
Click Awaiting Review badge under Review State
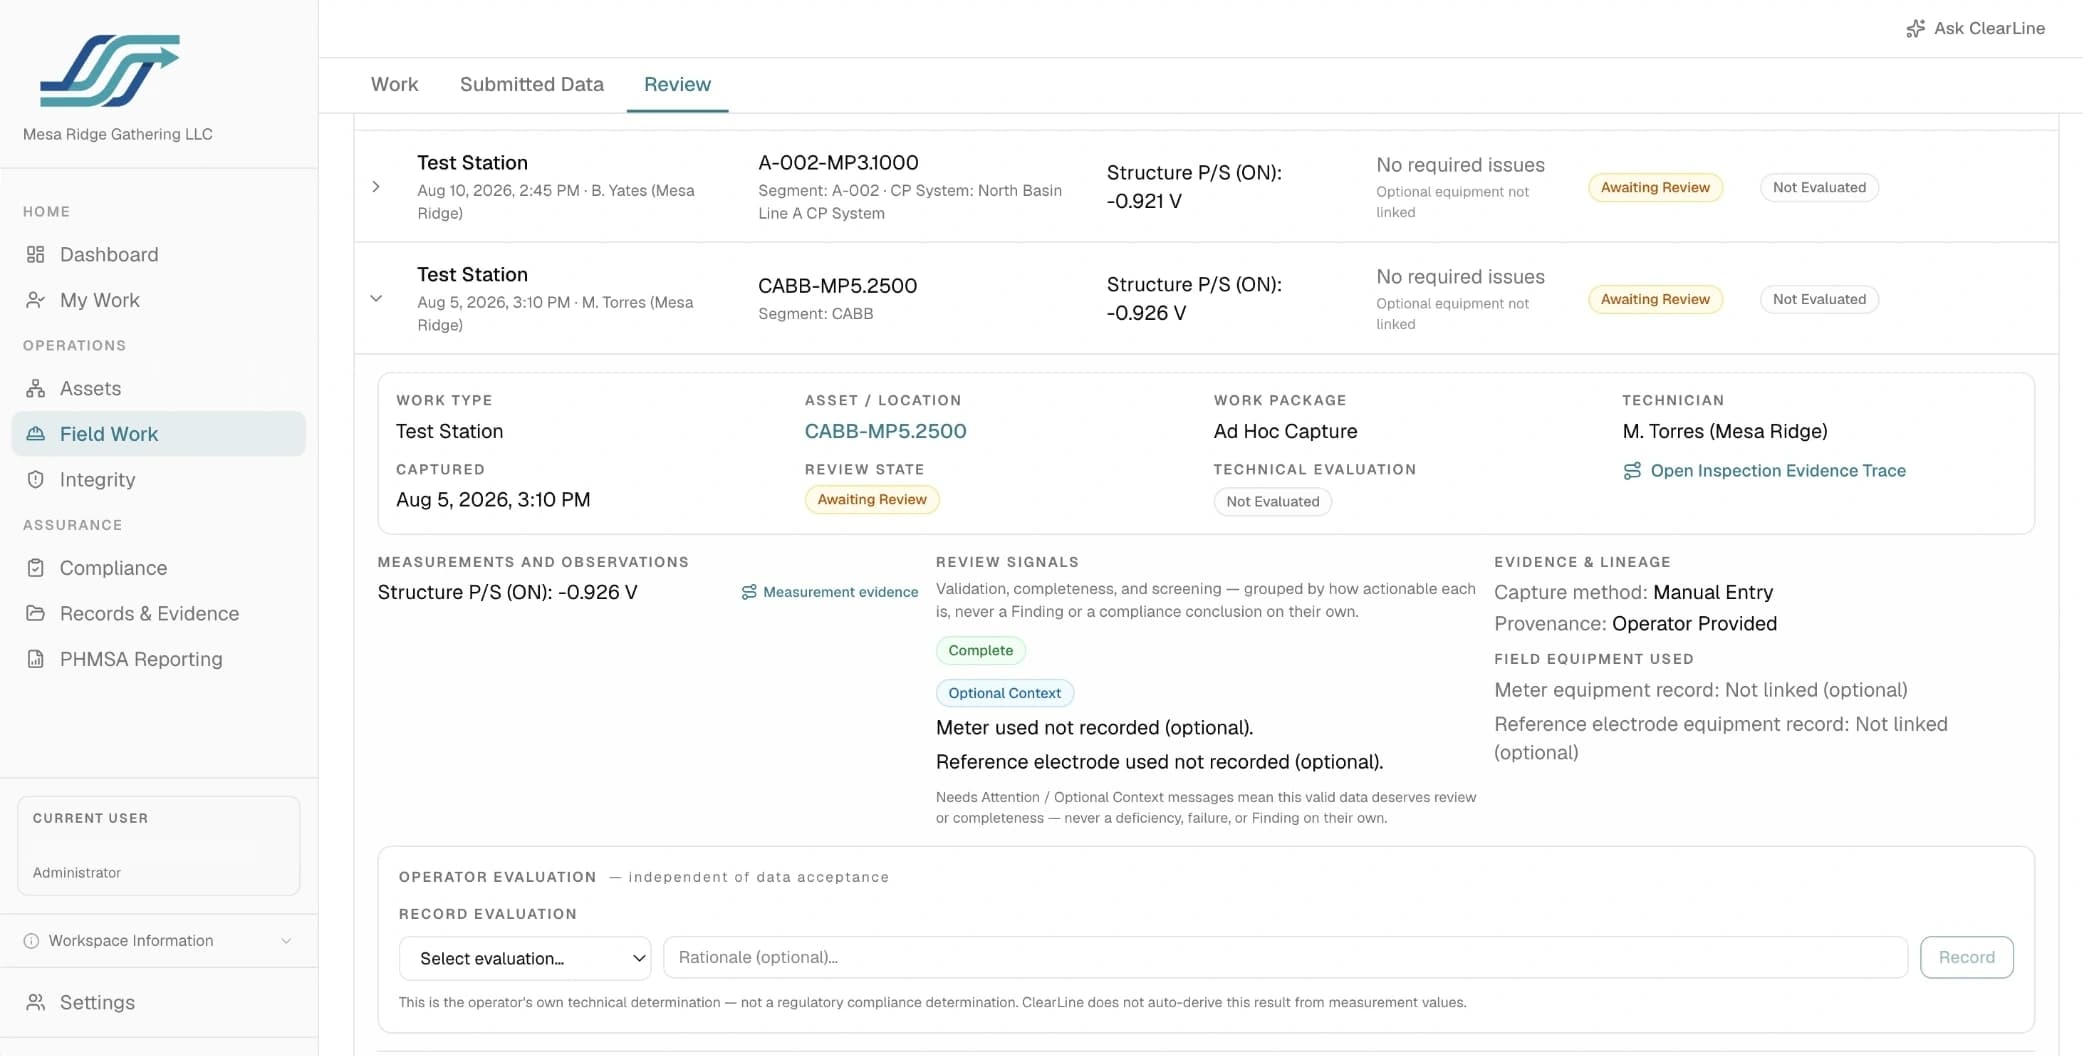[872, 500]
